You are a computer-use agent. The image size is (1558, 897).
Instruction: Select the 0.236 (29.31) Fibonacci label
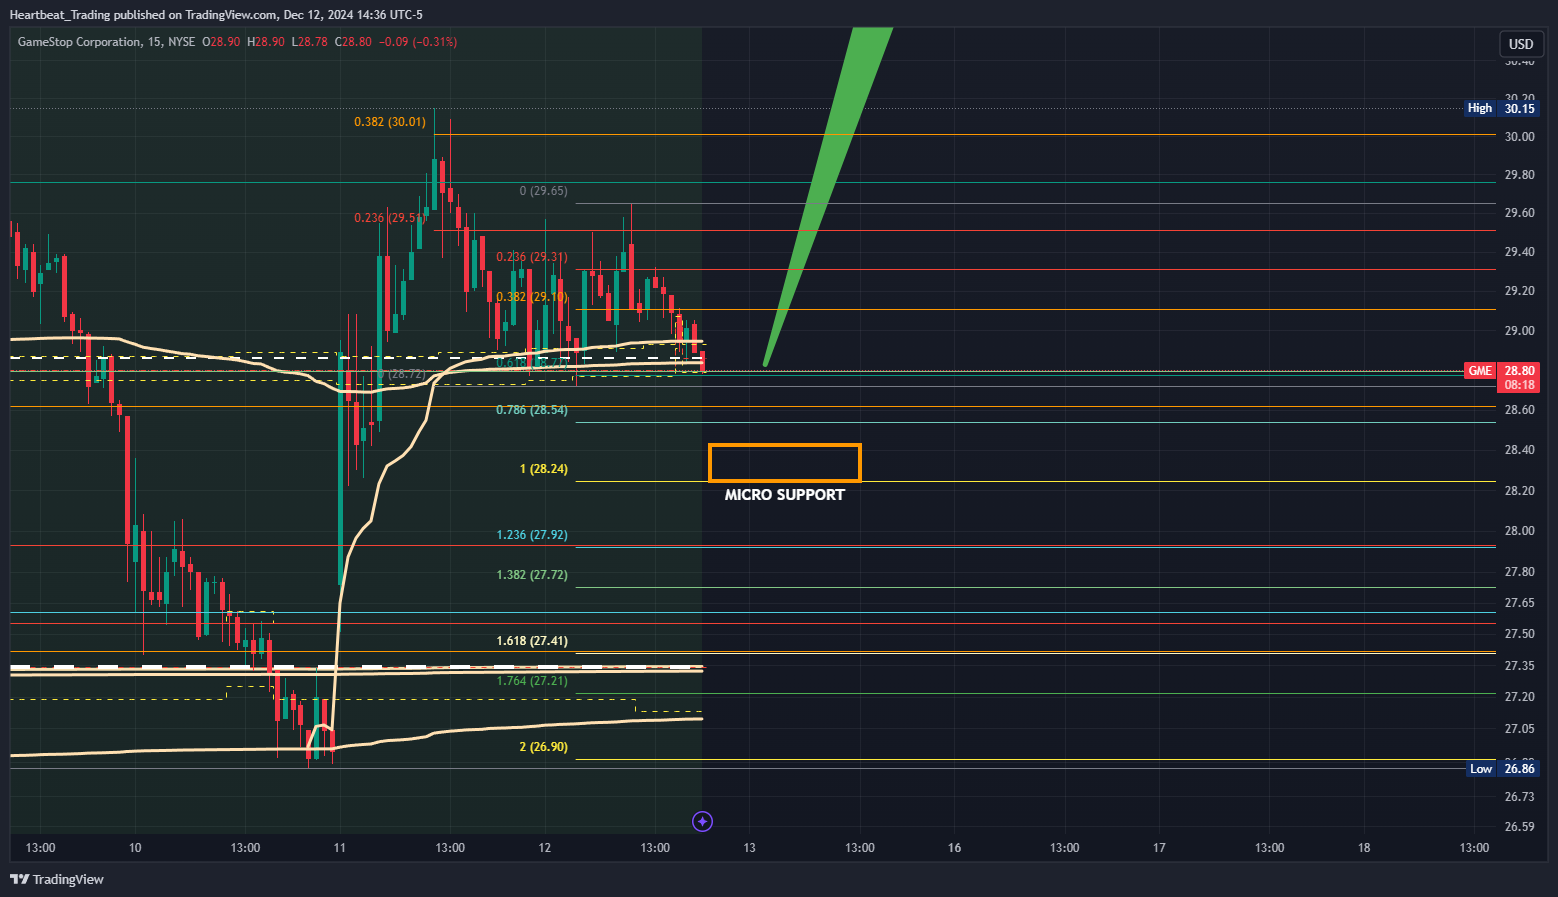(532, 257)
